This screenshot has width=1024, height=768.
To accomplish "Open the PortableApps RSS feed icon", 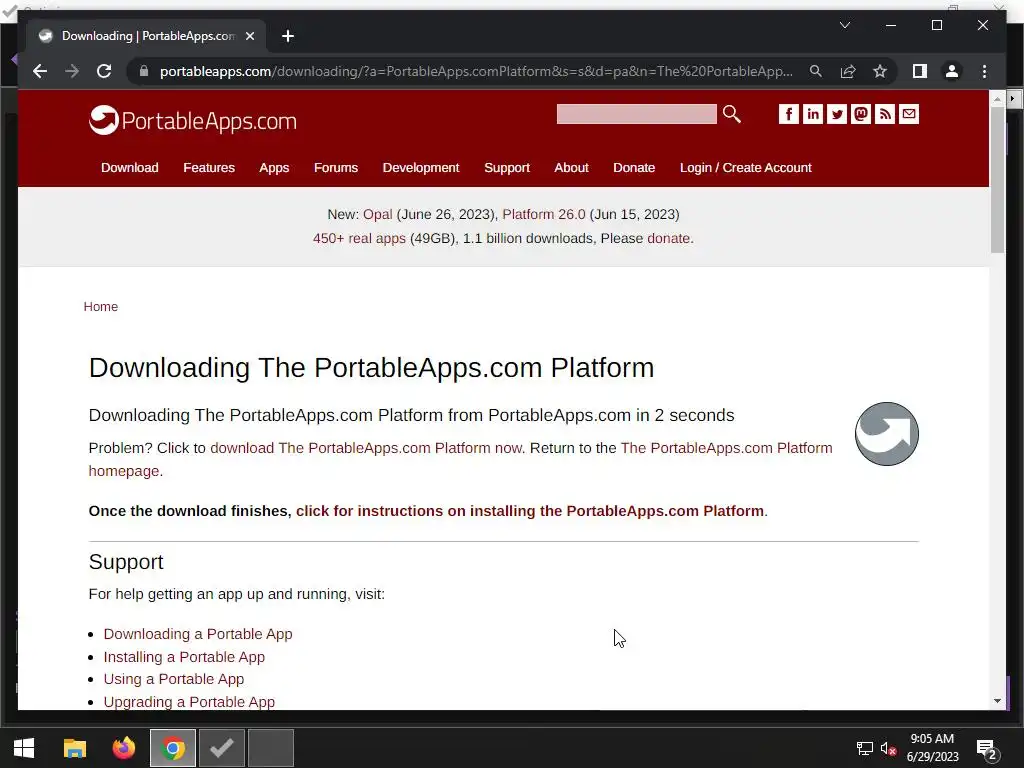I will (885, 114).
